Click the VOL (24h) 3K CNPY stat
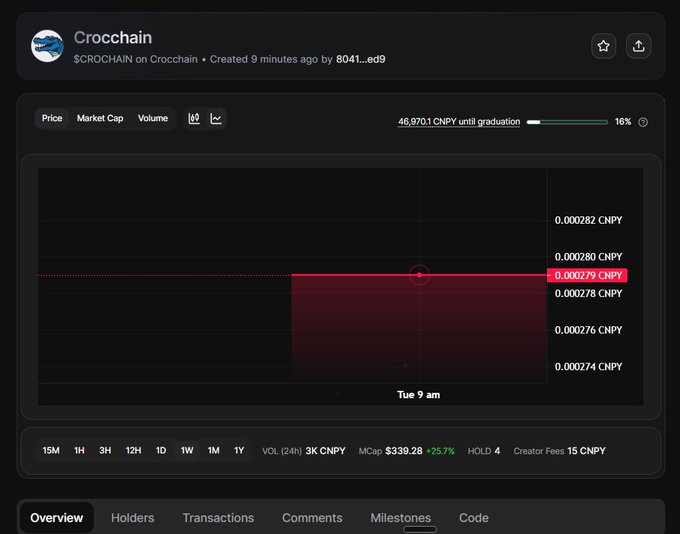 click(304, 451)
